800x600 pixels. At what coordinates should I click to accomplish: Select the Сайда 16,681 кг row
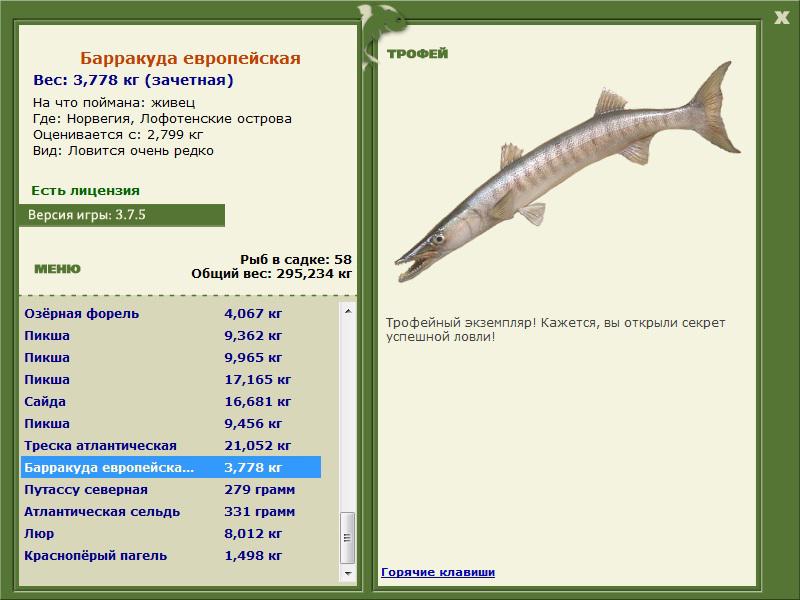[171, 402]
